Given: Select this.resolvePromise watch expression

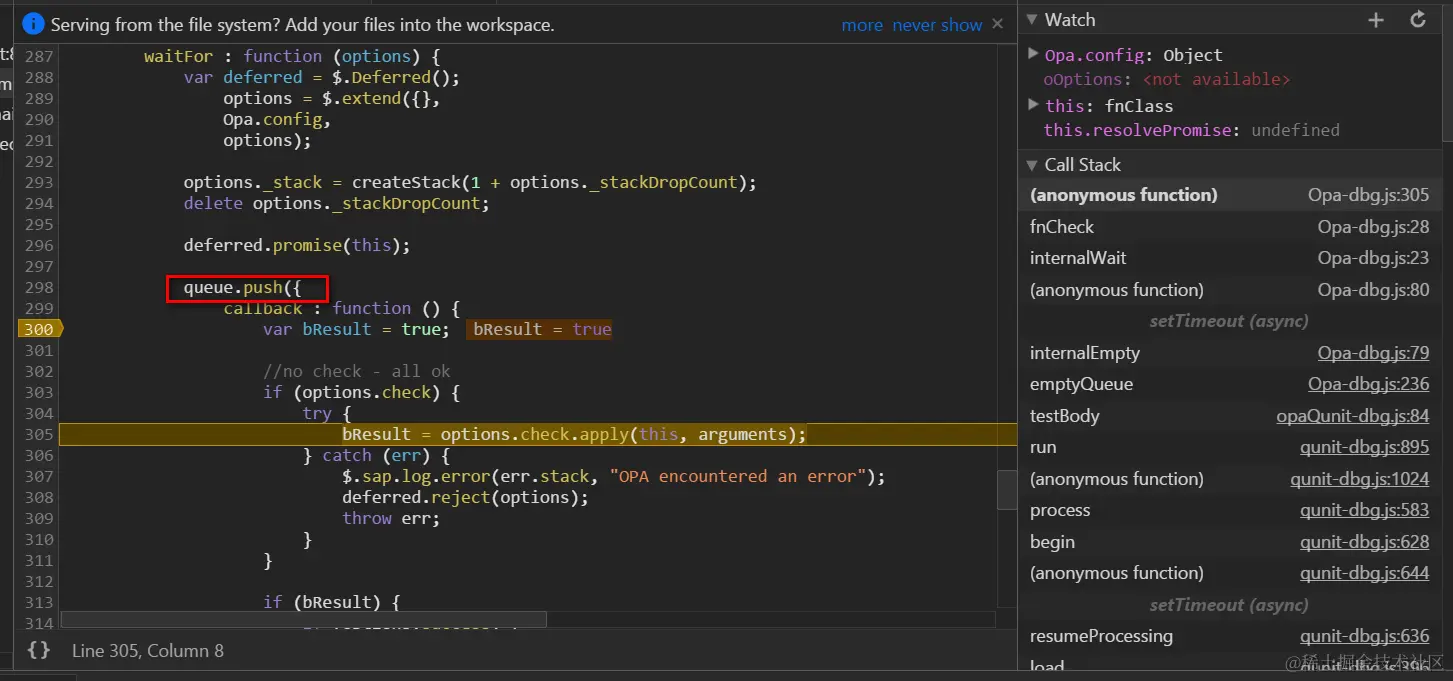Looking at the screenshot, I should click(1191, 130).
